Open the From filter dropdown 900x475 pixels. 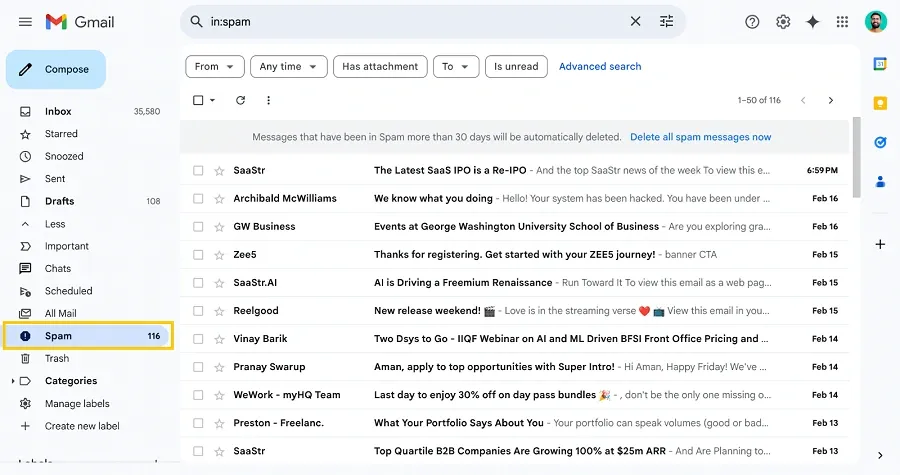(x=215, y=67)
